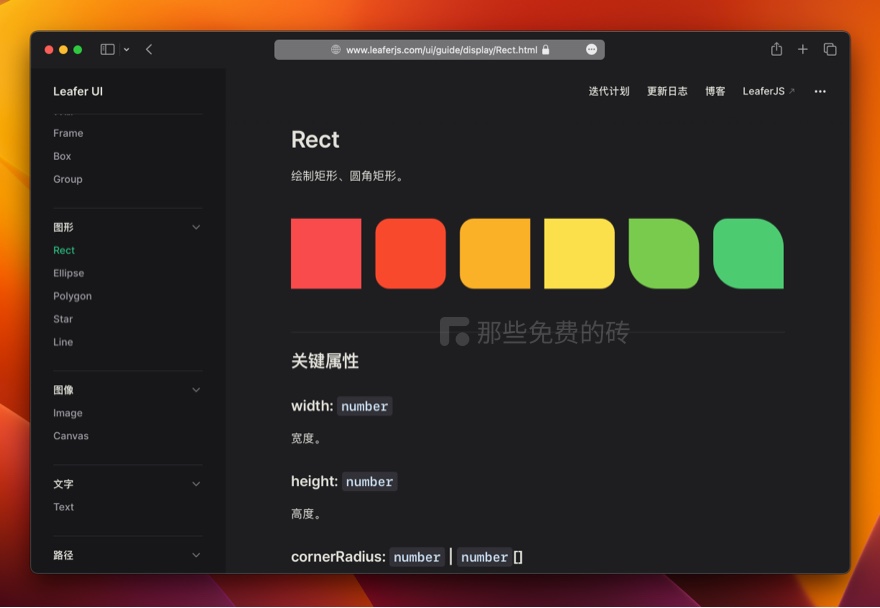Click the cornerRadius property heading
880x608 pixels.
(407, 557)
